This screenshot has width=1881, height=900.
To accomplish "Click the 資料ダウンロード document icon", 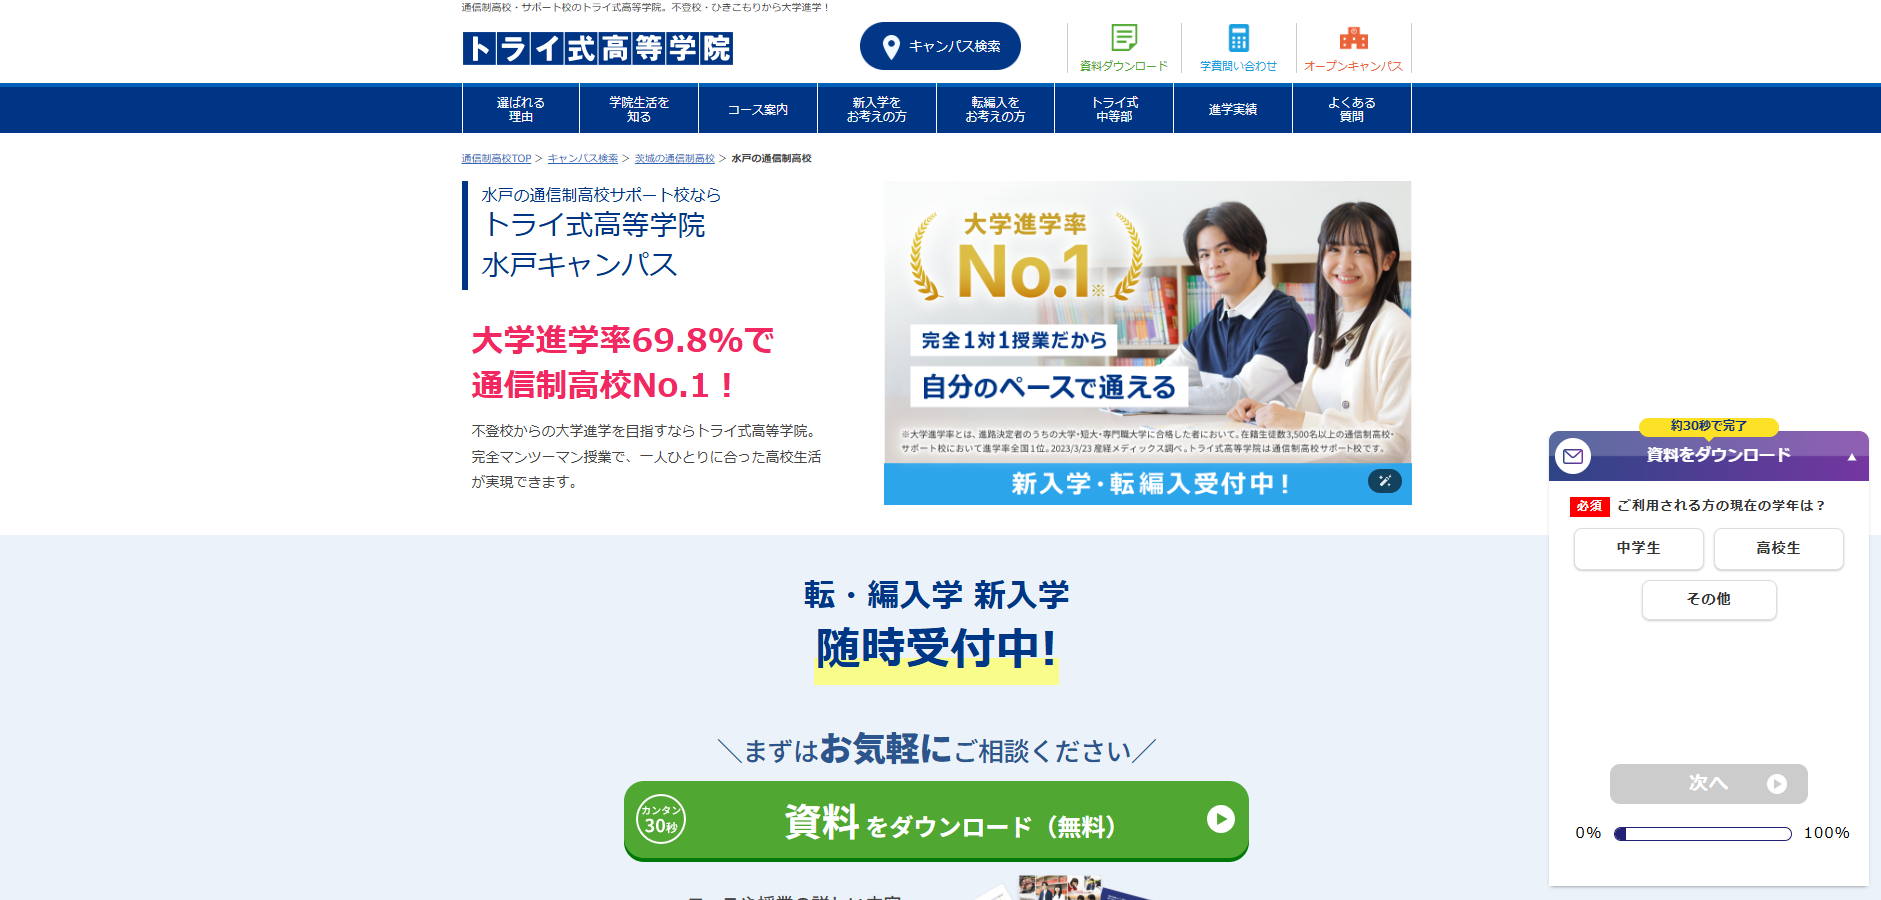I will [x=1124, y=38].
